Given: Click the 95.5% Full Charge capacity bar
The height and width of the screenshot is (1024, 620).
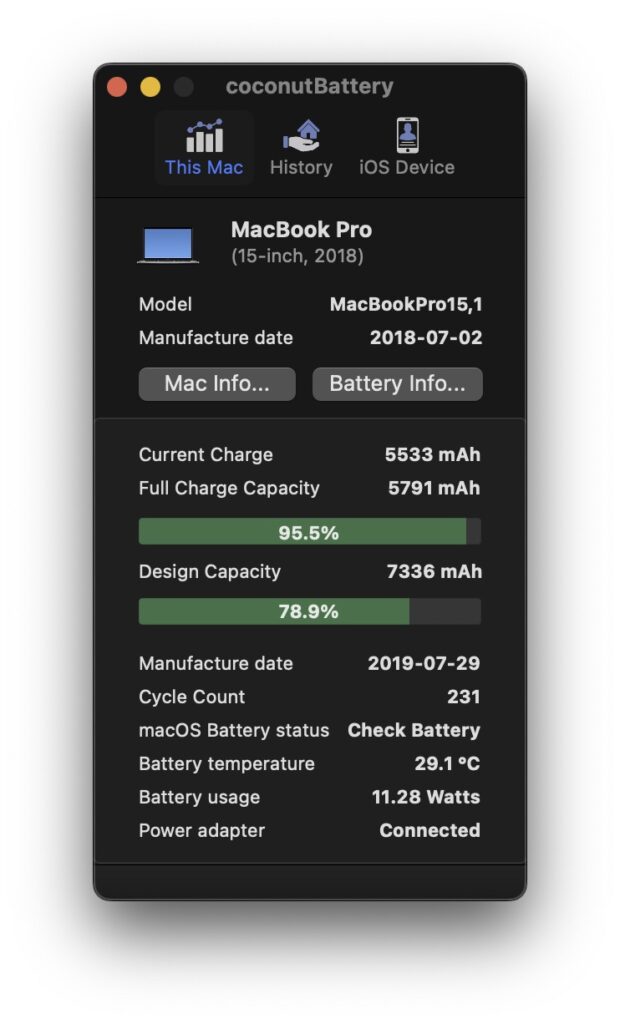Looking at the screenshot, I should [x=309, y=531].
